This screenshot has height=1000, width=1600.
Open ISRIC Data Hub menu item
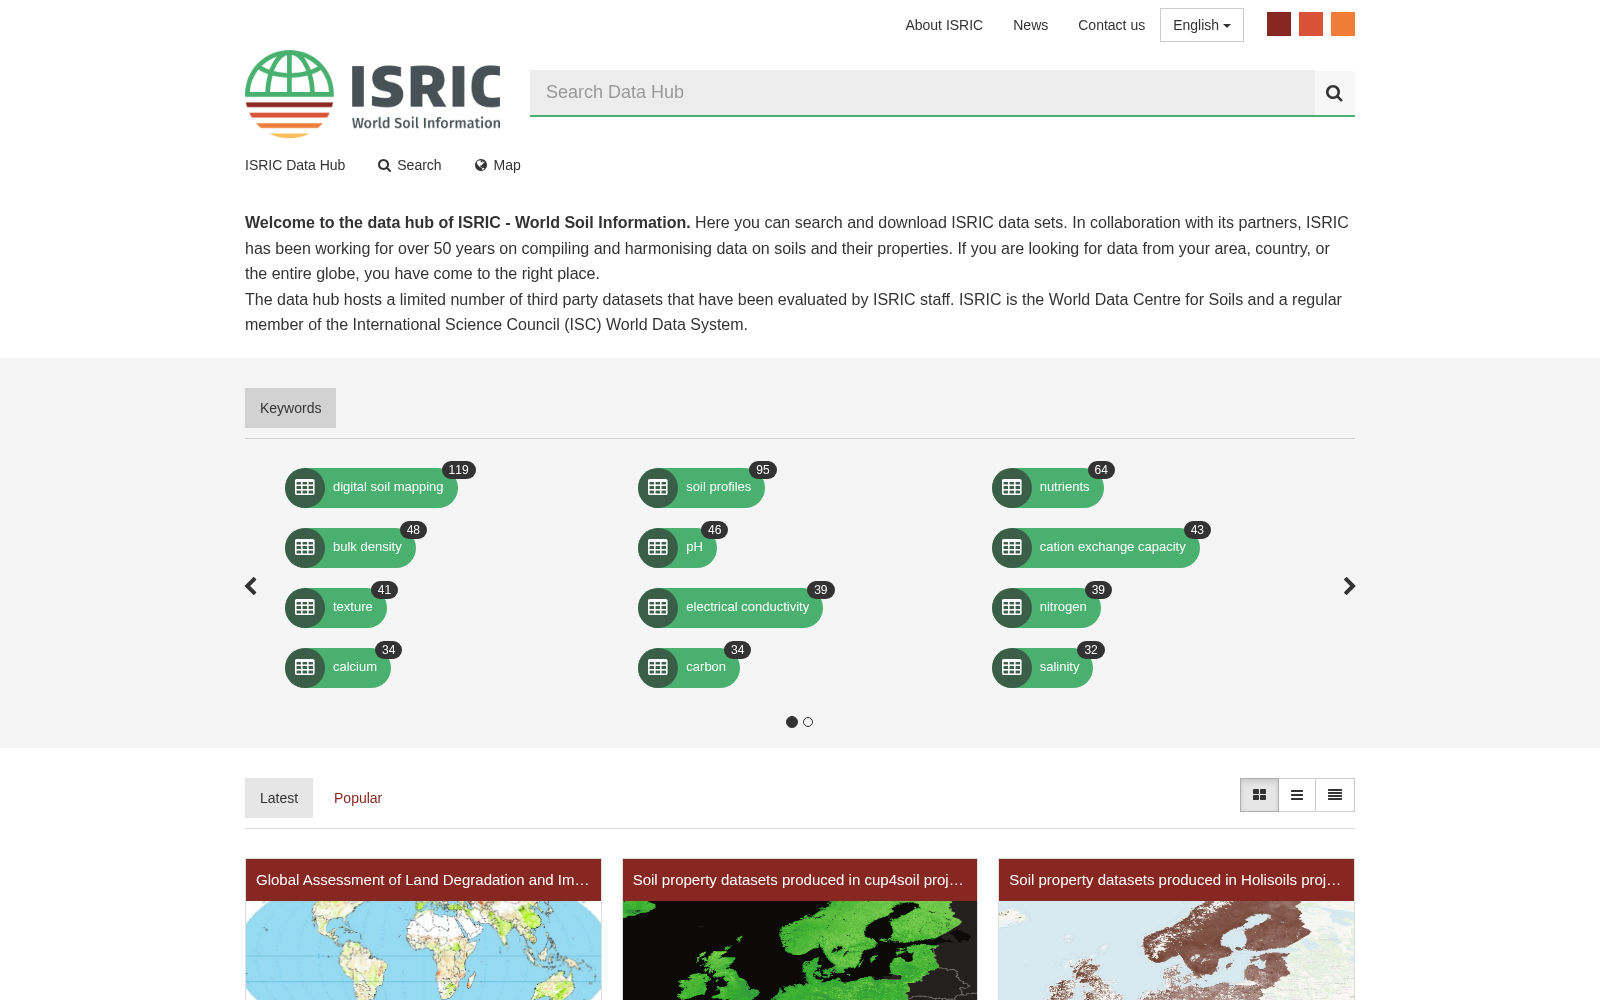click(295, 165)
